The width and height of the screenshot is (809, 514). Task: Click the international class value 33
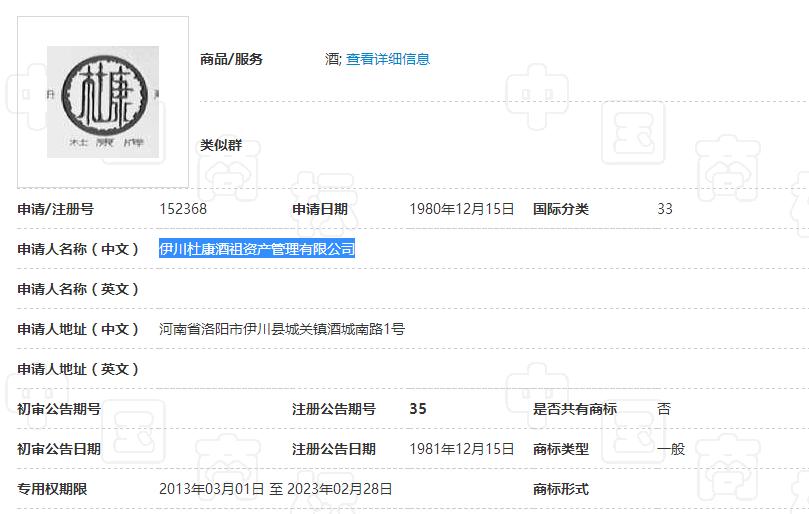click(665, 209)
